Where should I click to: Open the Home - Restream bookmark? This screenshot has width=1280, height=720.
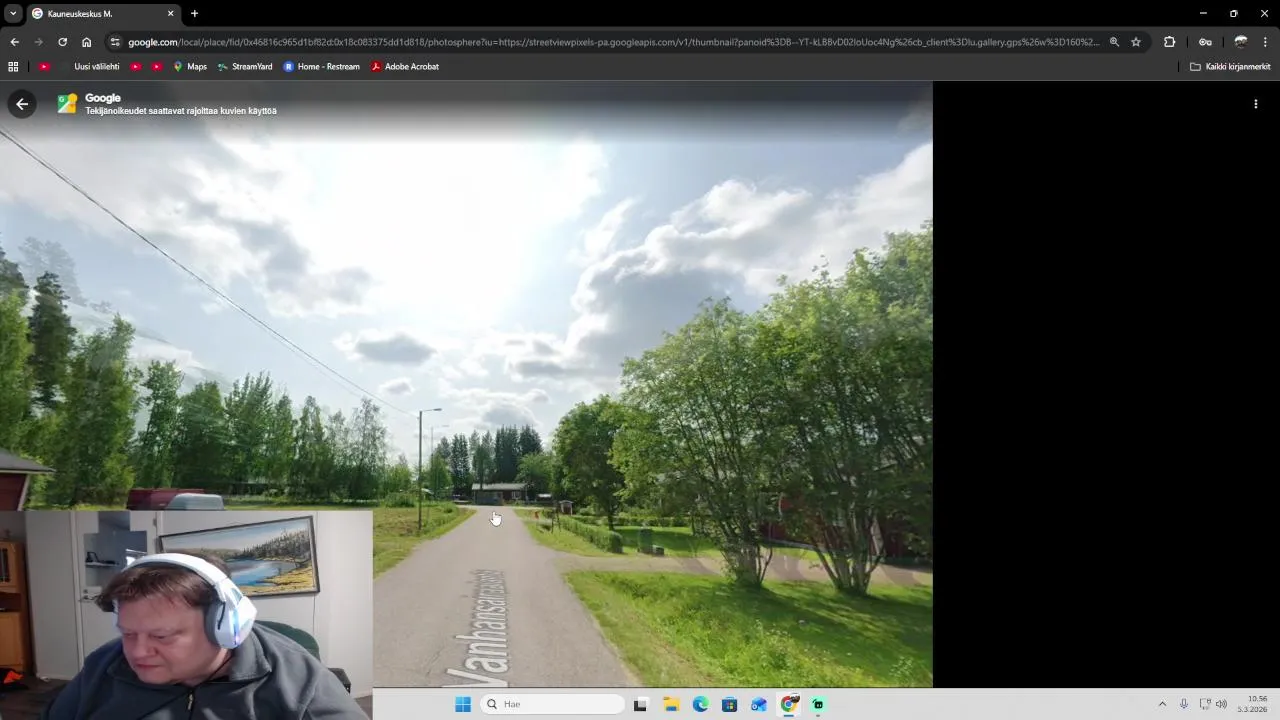coord(321,67)
